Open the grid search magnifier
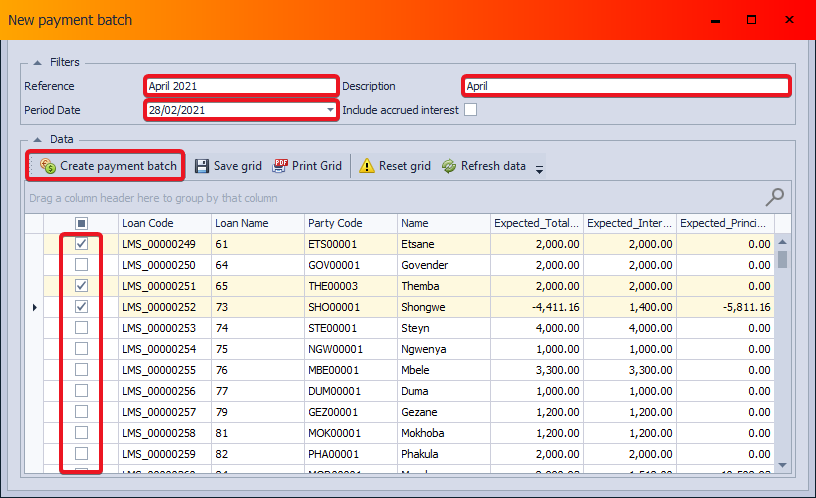The height and width of the screenshot is (498, 816). (774, 197)
